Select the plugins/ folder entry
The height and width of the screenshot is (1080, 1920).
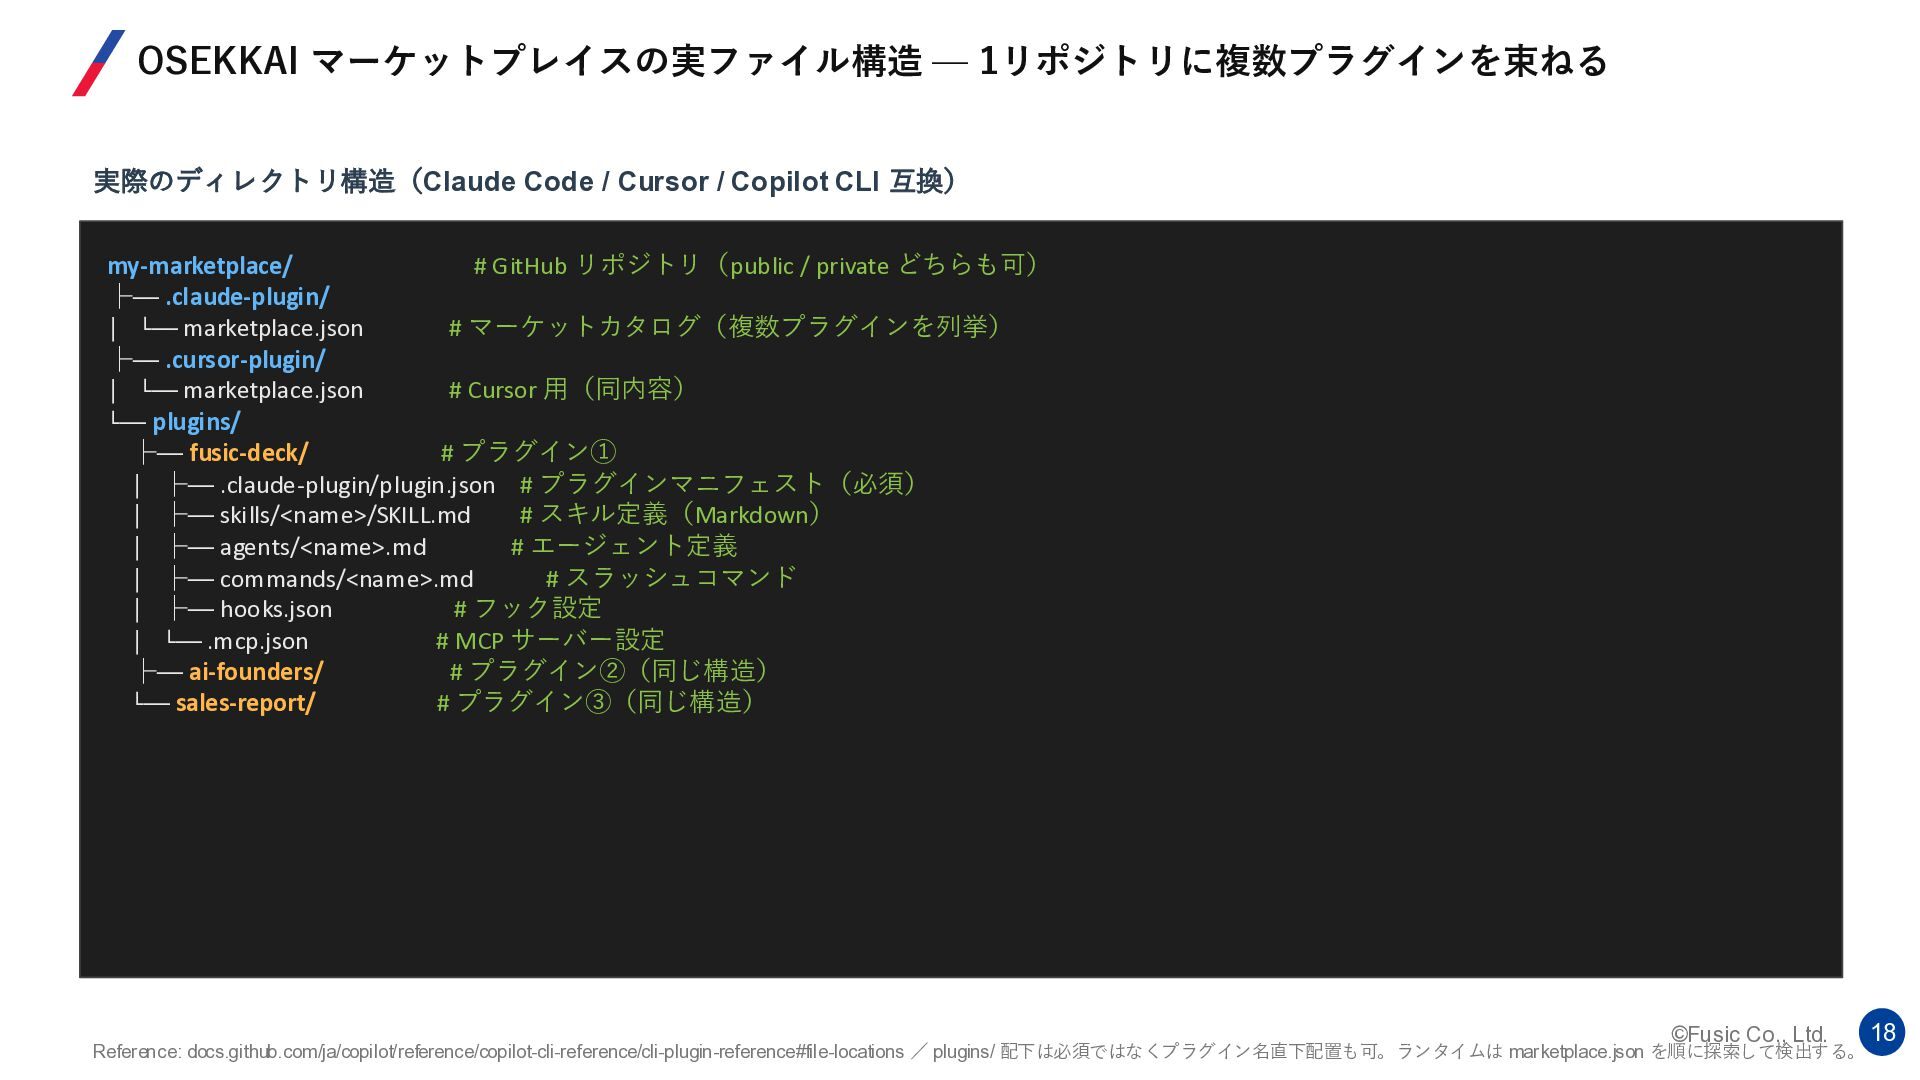pyautogui.click(x=196, y=422)
